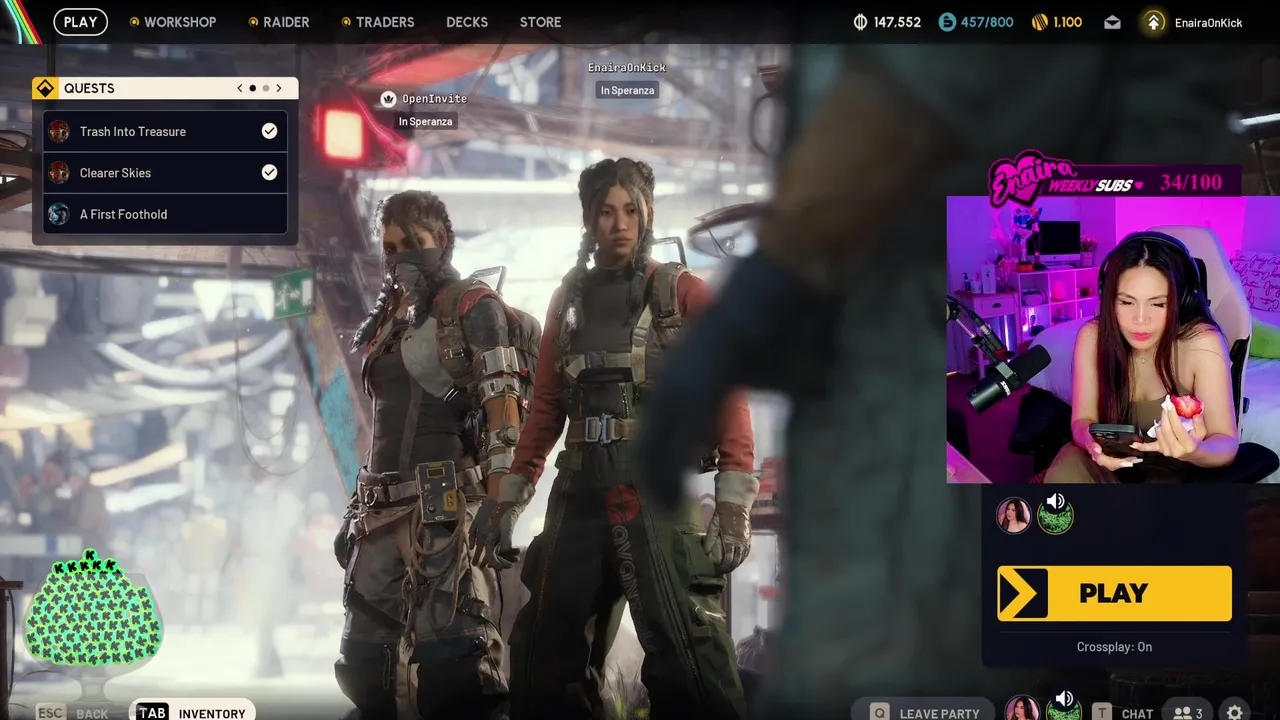Open INVENTORY with the TAB button
Screen dimensions: 1280x720
click(x=192, y=713)
